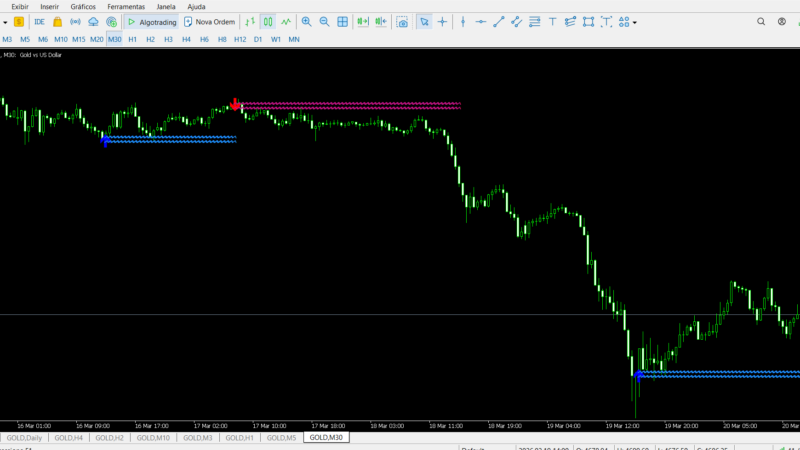Select the trendline drawing tool
The height and width of the screenshot is (450, 800).
coord(499,21)
